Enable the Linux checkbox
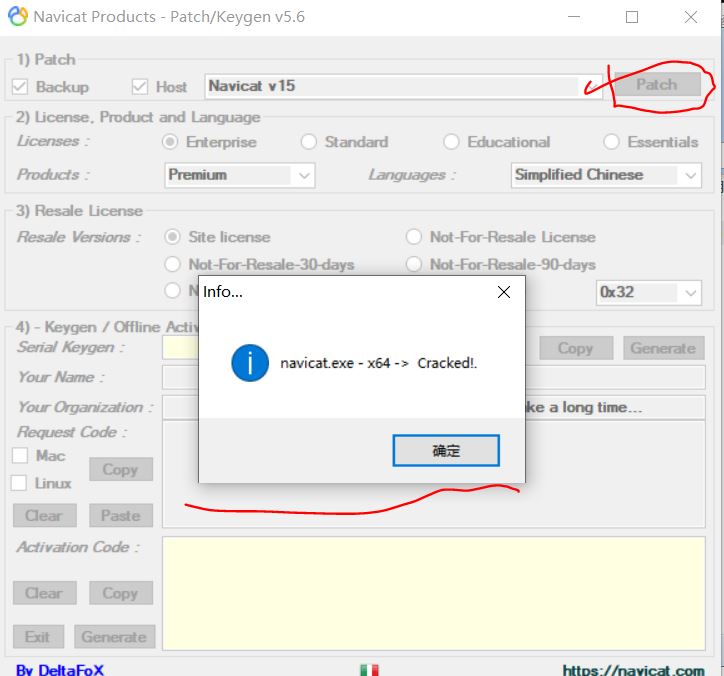This screenshot has width=724, height=676. point(20,483)
